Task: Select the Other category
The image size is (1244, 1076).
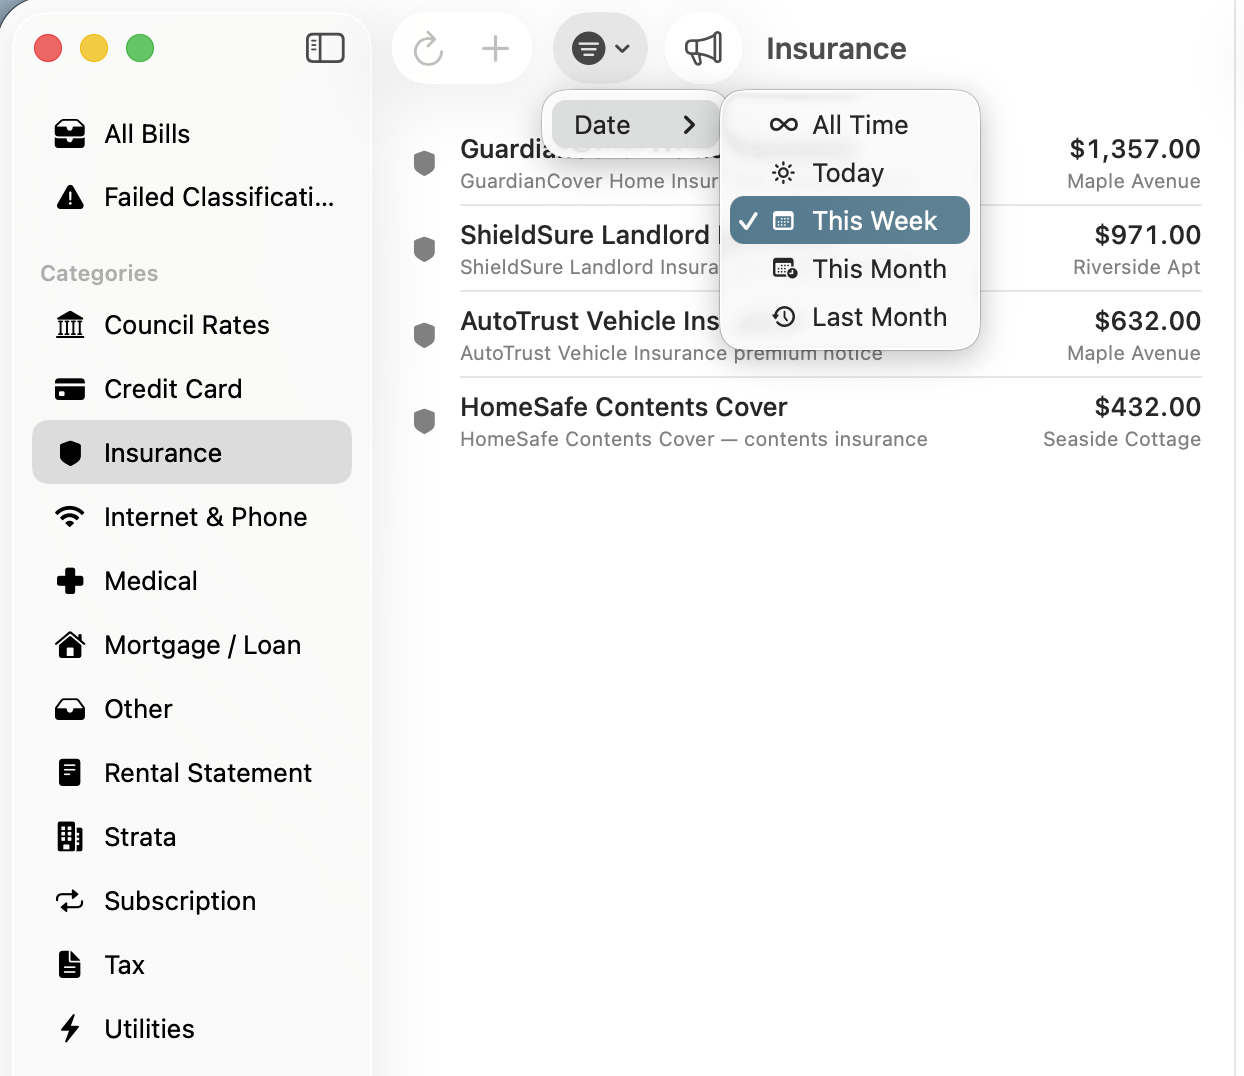Action: click(192, 709)
